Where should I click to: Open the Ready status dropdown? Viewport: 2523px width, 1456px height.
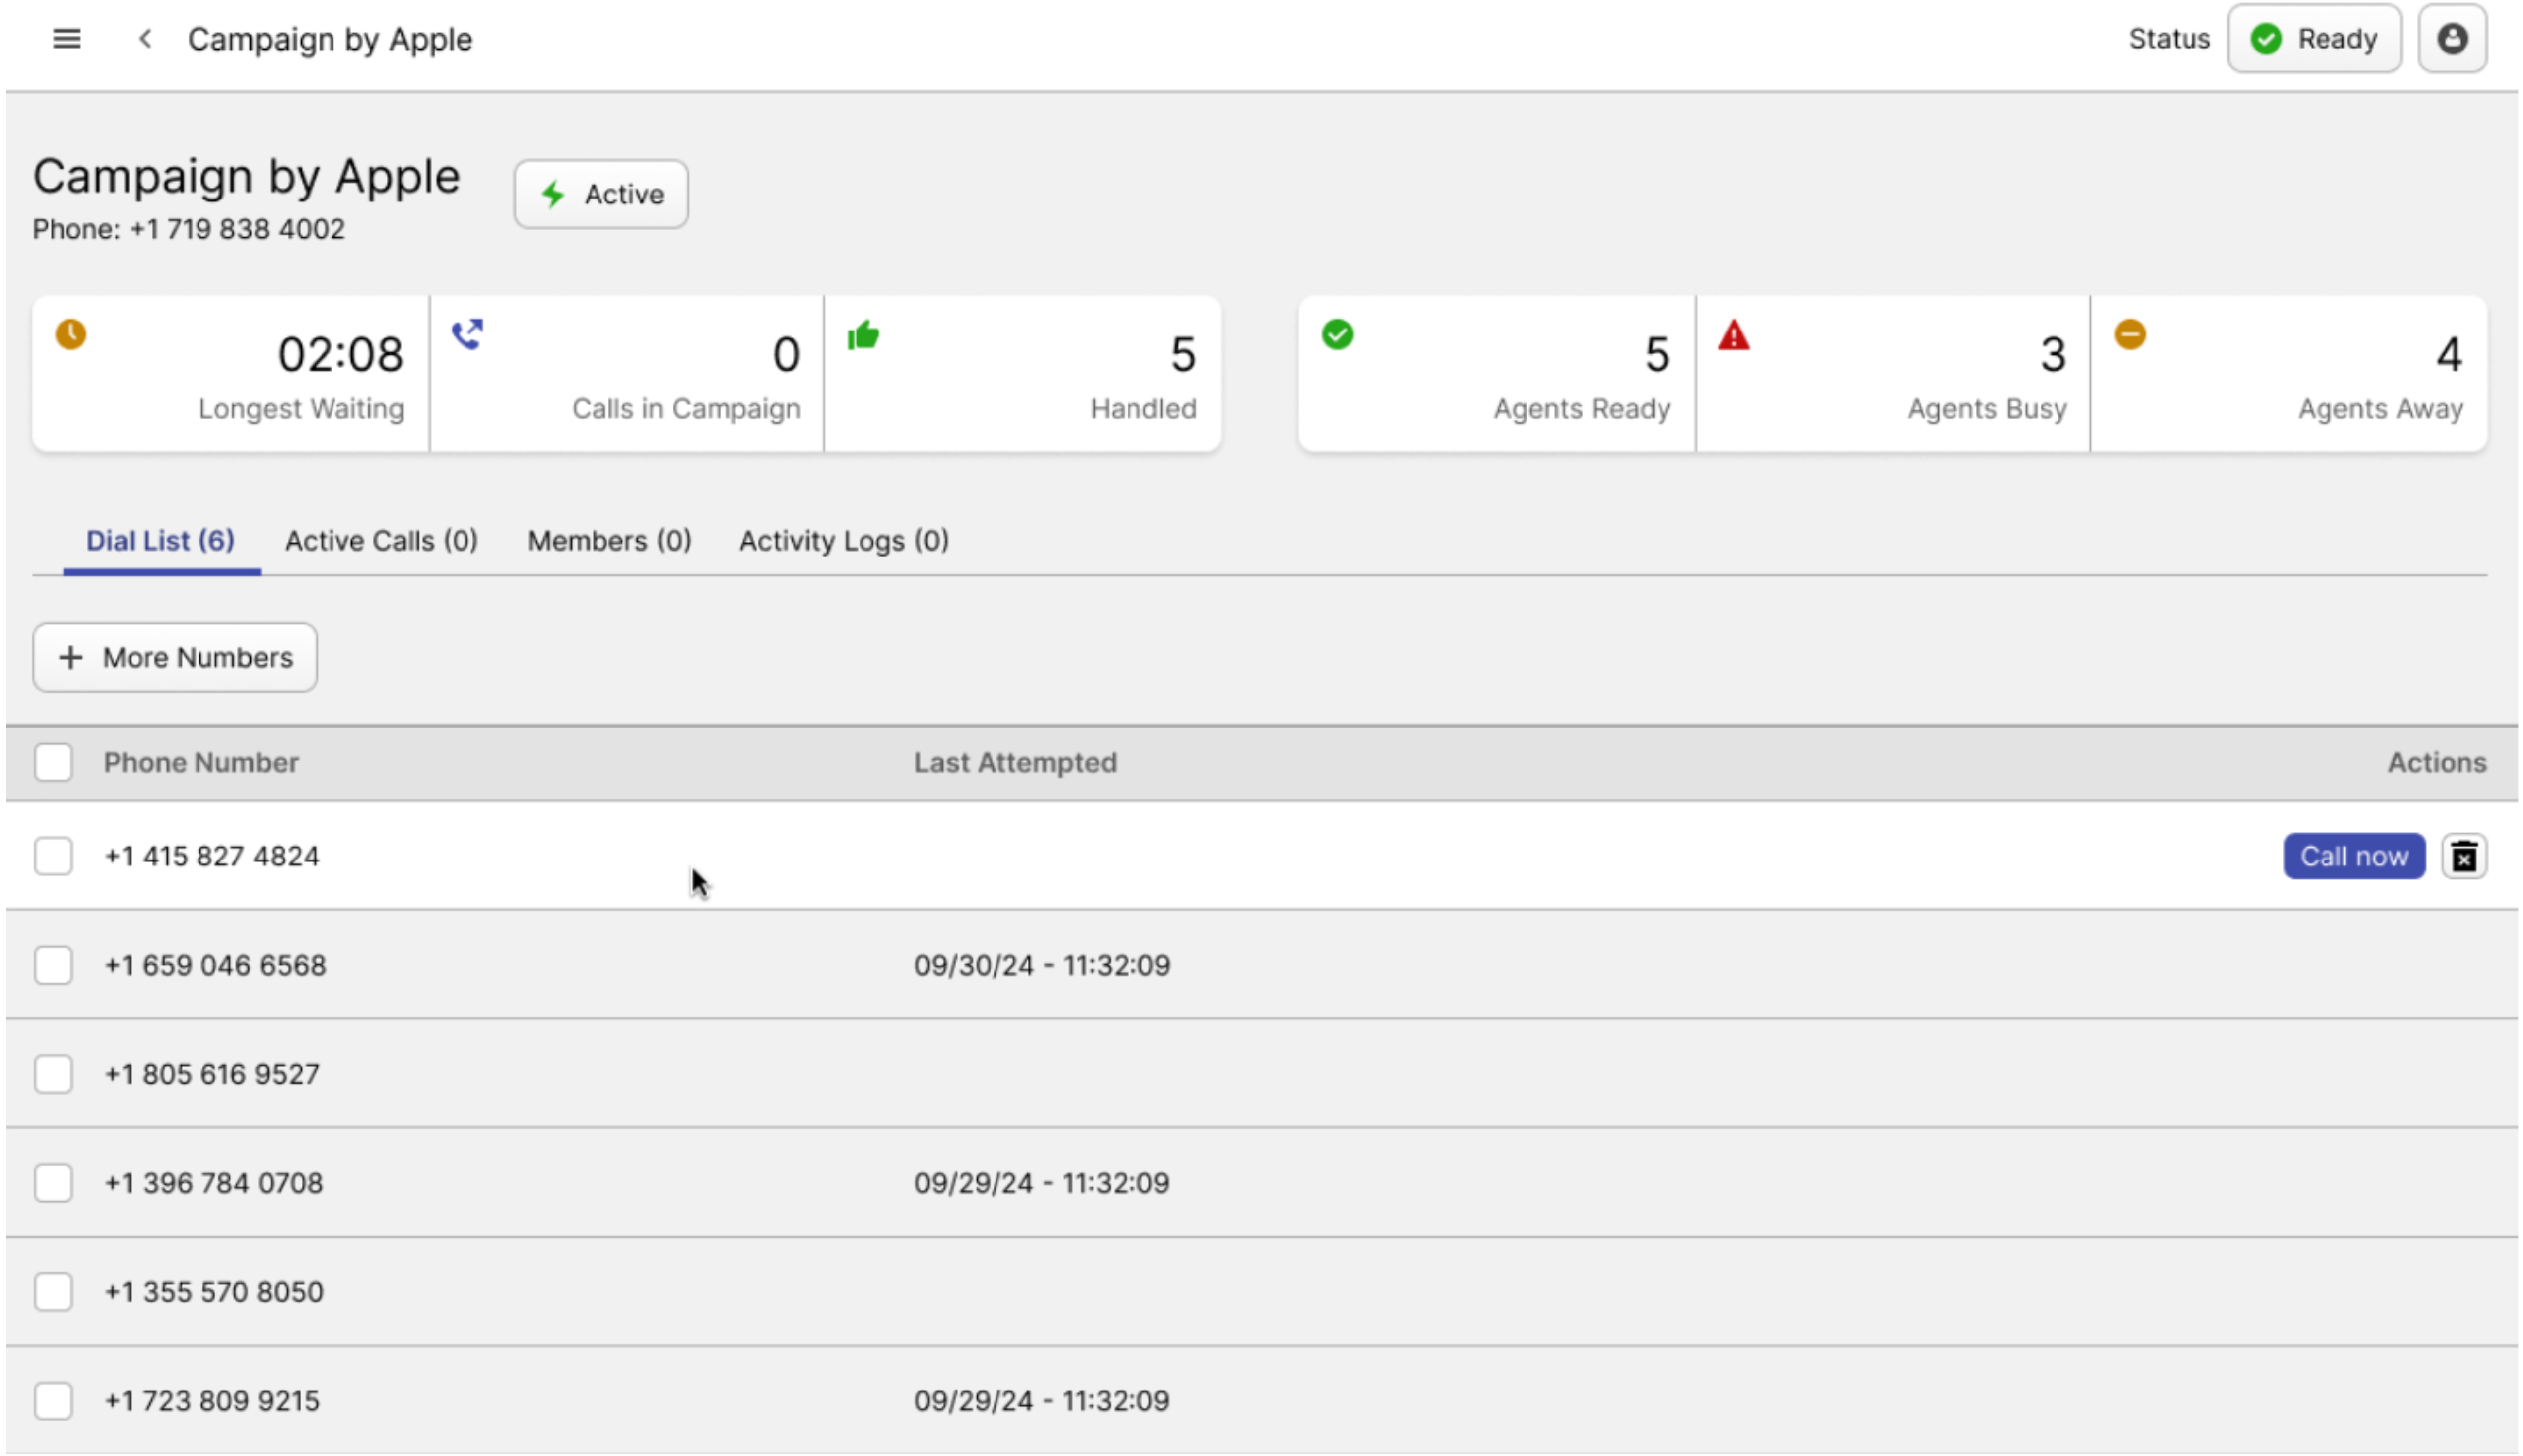point(2313,39)
